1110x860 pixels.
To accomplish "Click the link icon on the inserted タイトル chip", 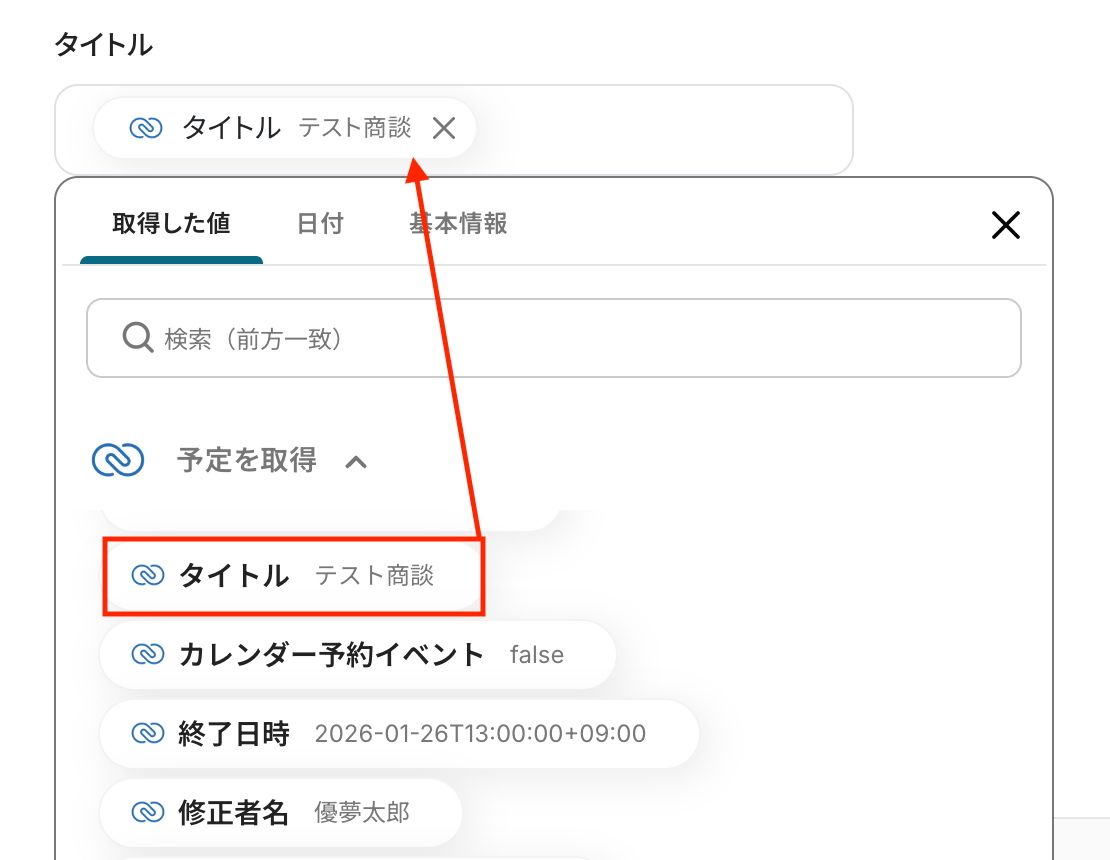I will (146, 128).
